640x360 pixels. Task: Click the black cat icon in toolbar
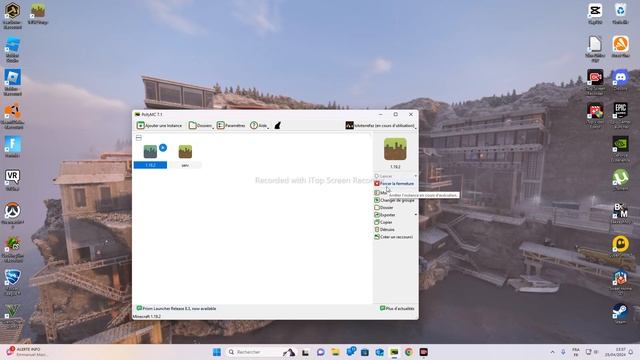tap(278, 125)
